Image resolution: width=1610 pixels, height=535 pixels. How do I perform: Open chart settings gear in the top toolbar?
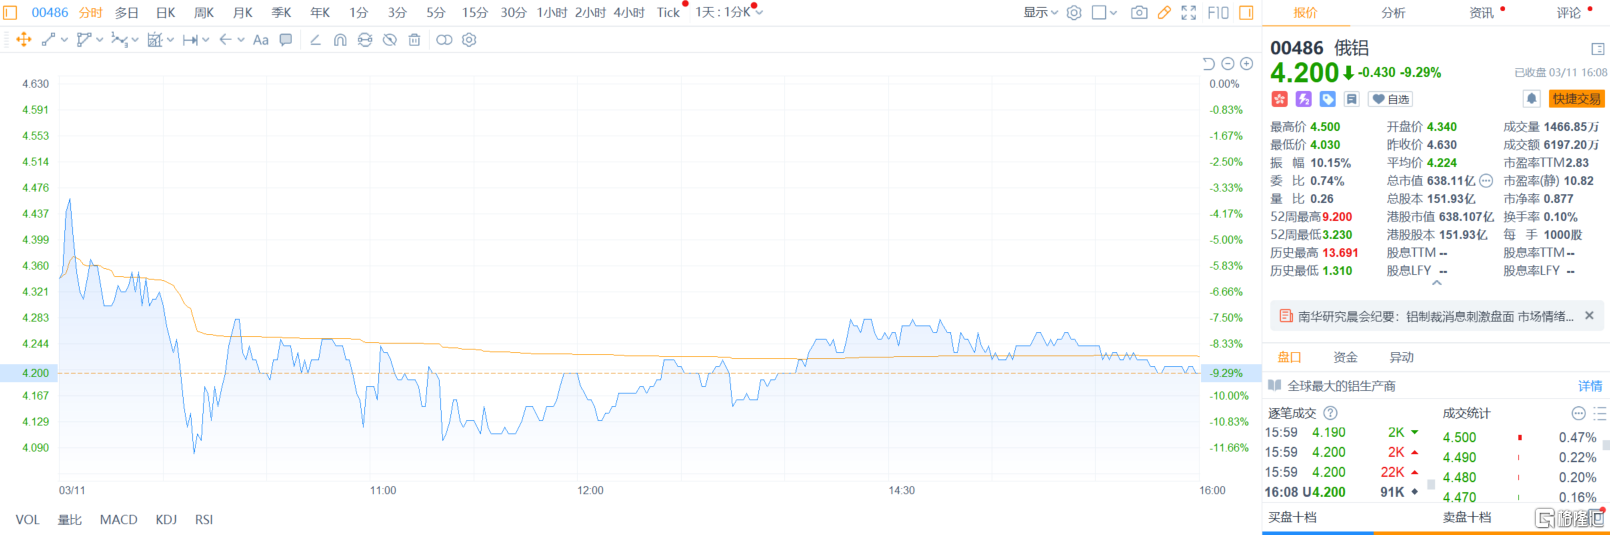[1074, 13]
